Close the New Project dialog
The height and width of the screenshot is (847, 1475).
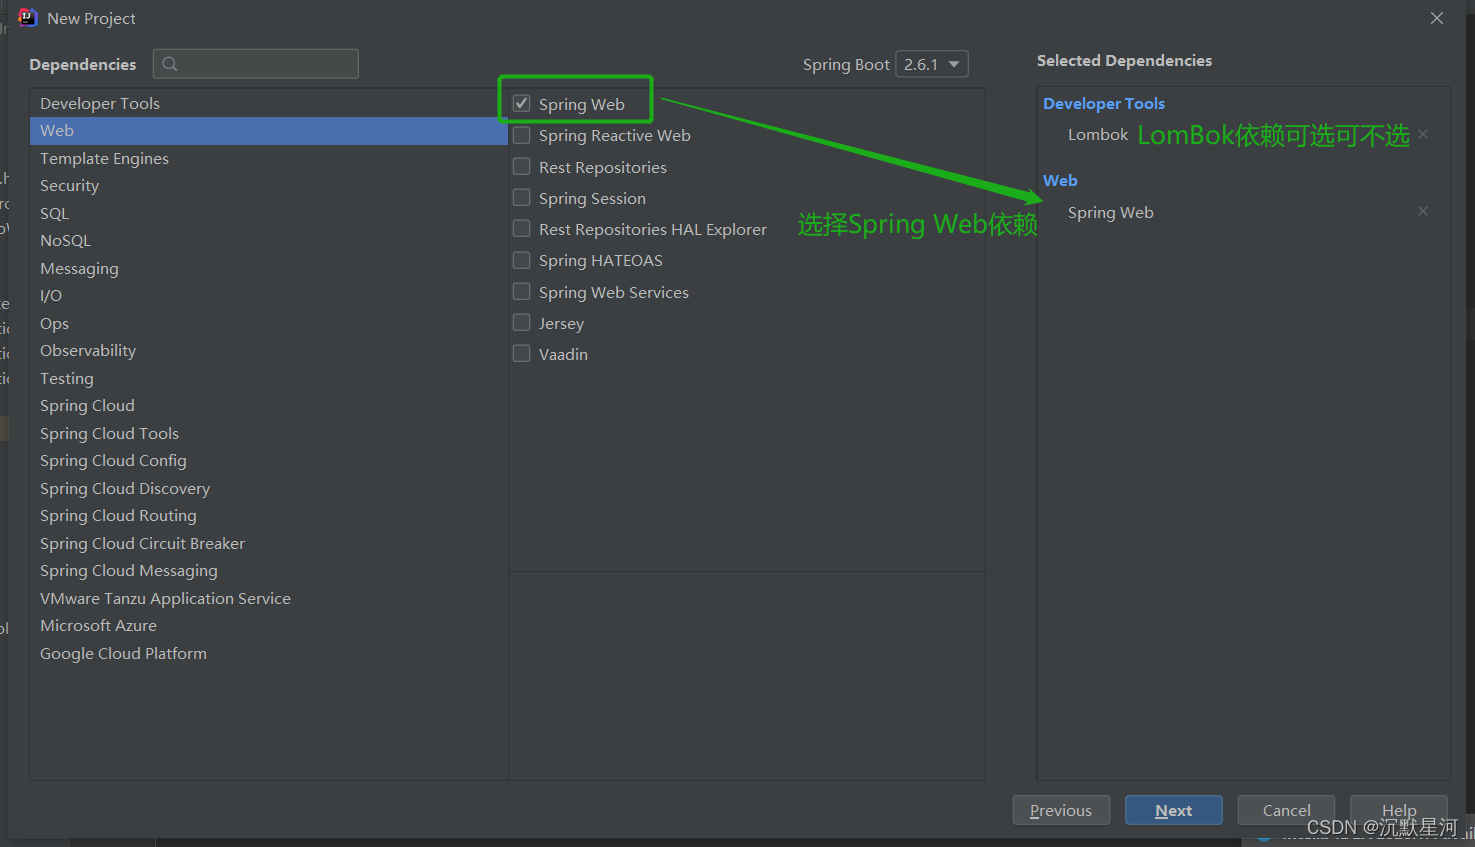coord(1437,18)
